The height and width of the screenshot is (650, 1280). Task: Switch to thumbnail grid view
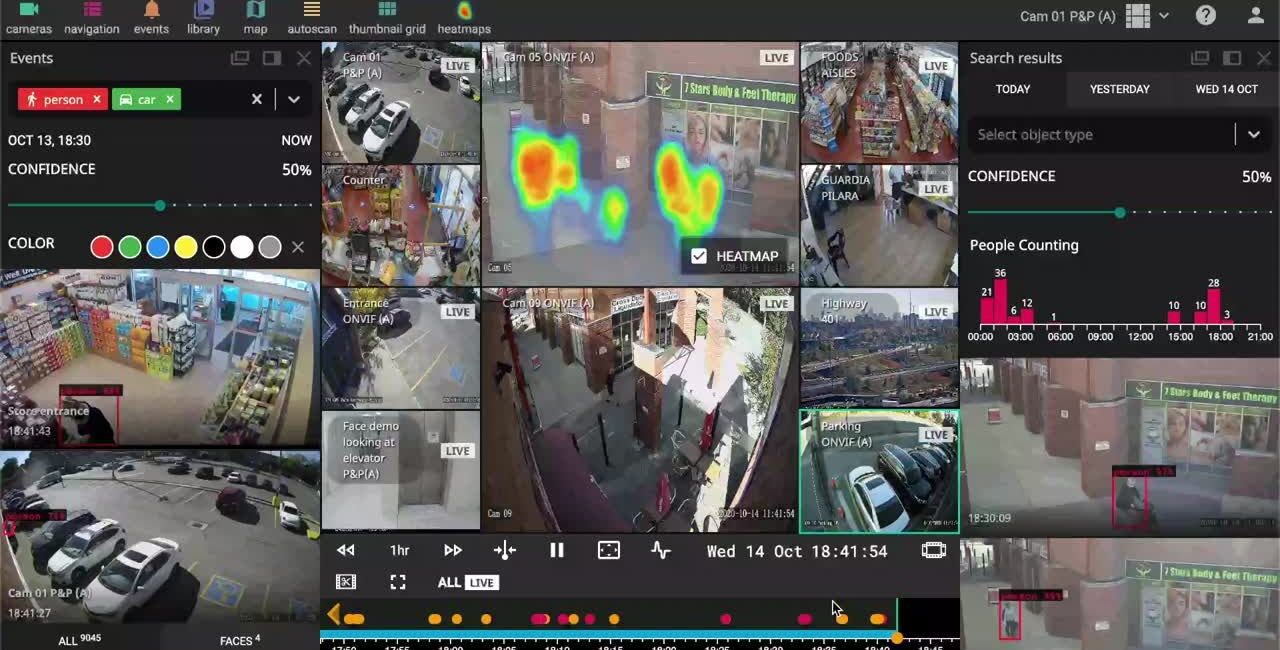(386, 17)
